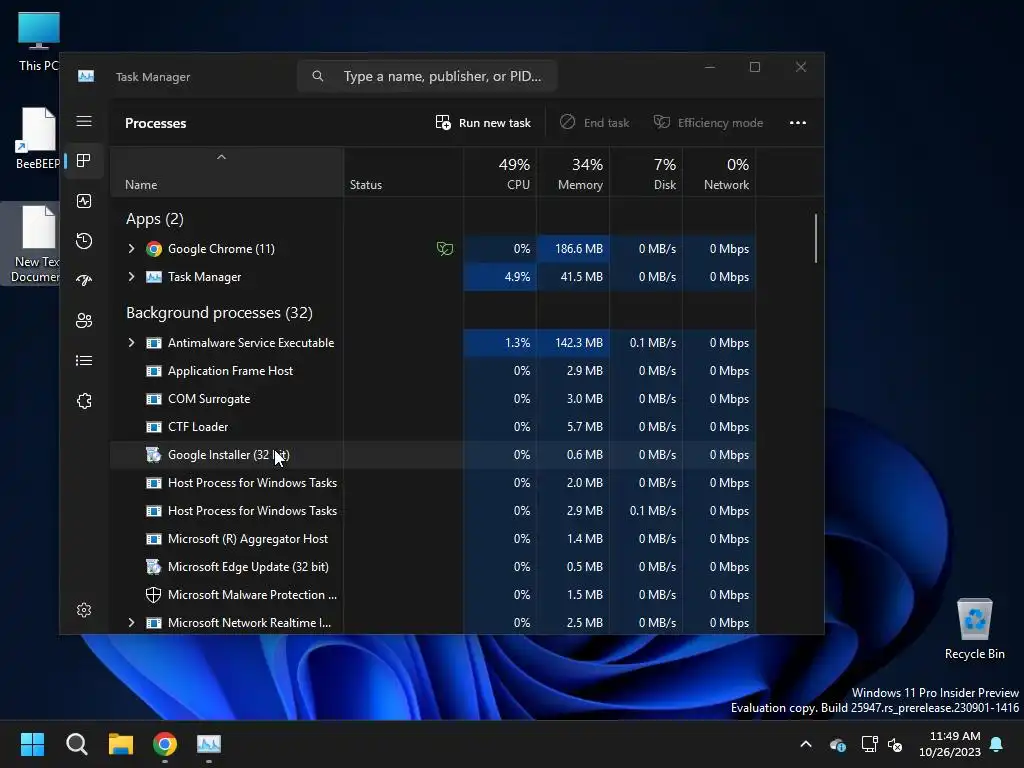Show hidden system tray icons chevron

(x=806, y=744)
